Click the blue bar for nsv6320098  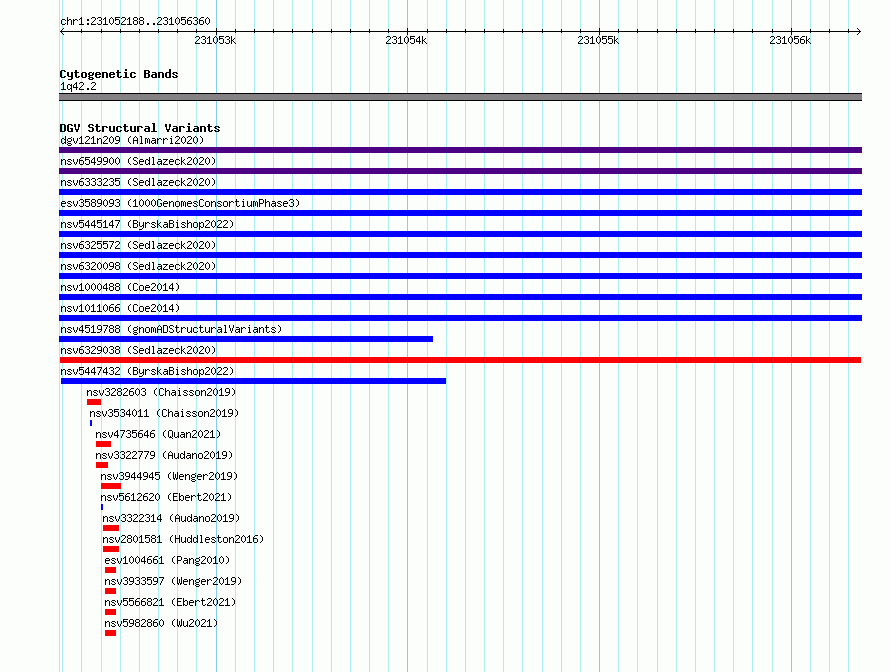[x=460, y=276]
